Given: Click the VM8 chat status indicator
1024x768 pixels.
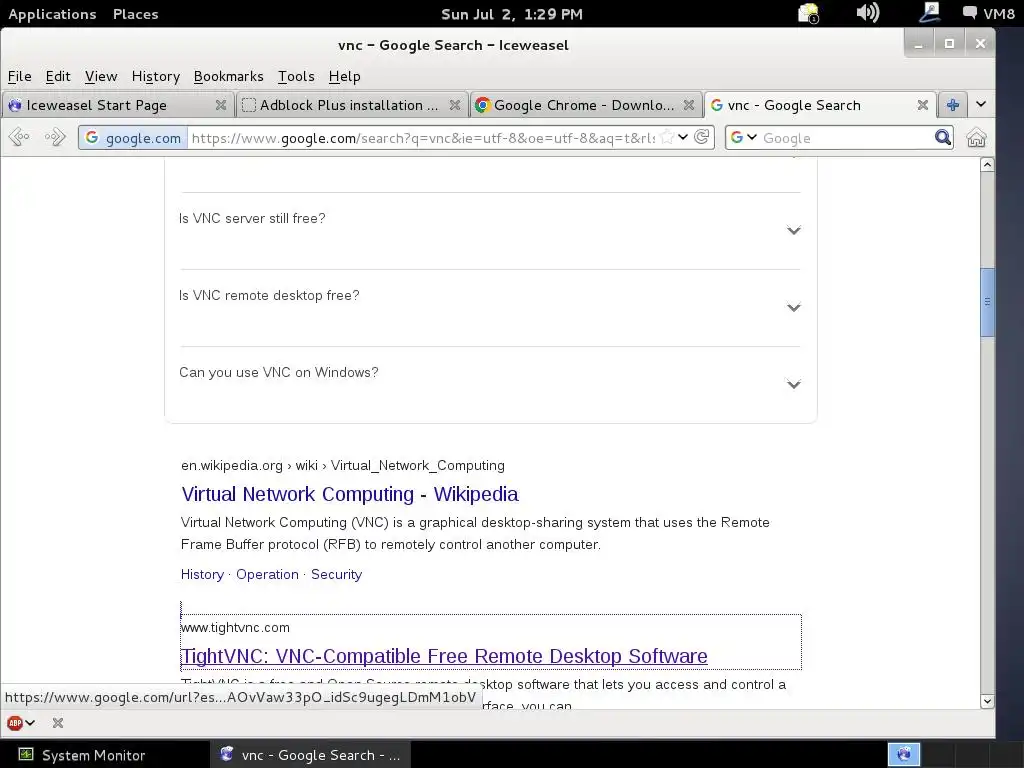Looking at the screenshot, I should pyautogui.click(x=989, y=13).
